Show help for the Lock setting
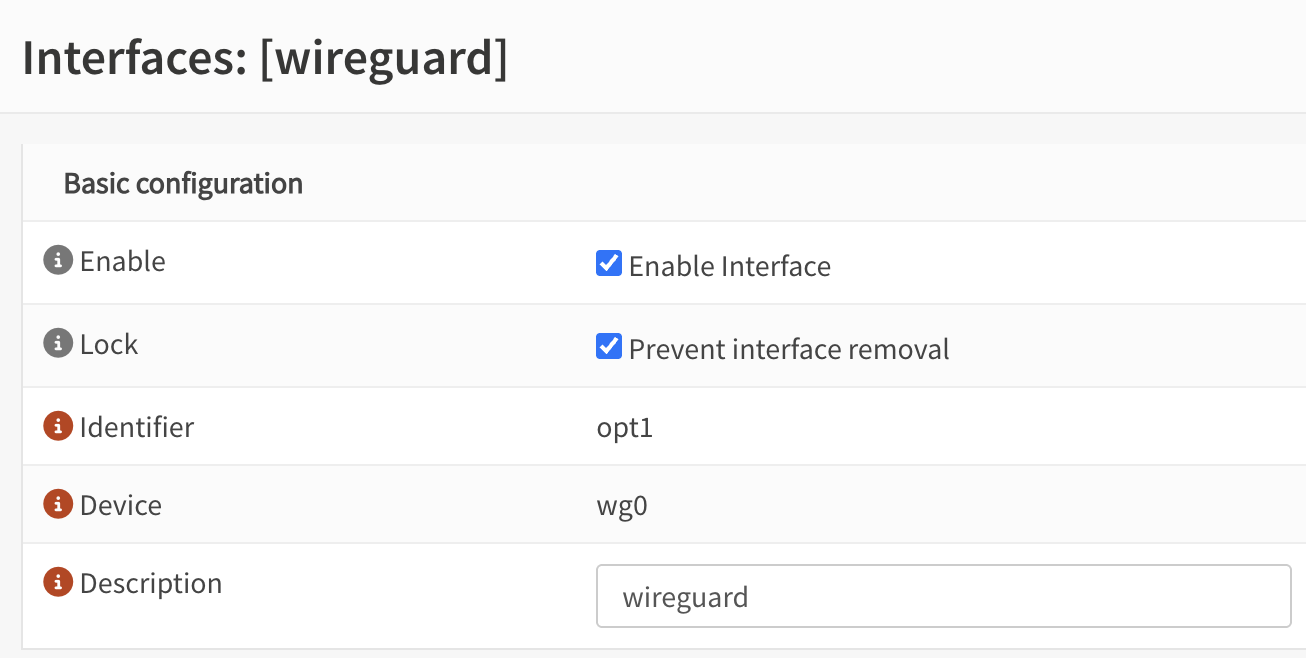 click(58, 344)
